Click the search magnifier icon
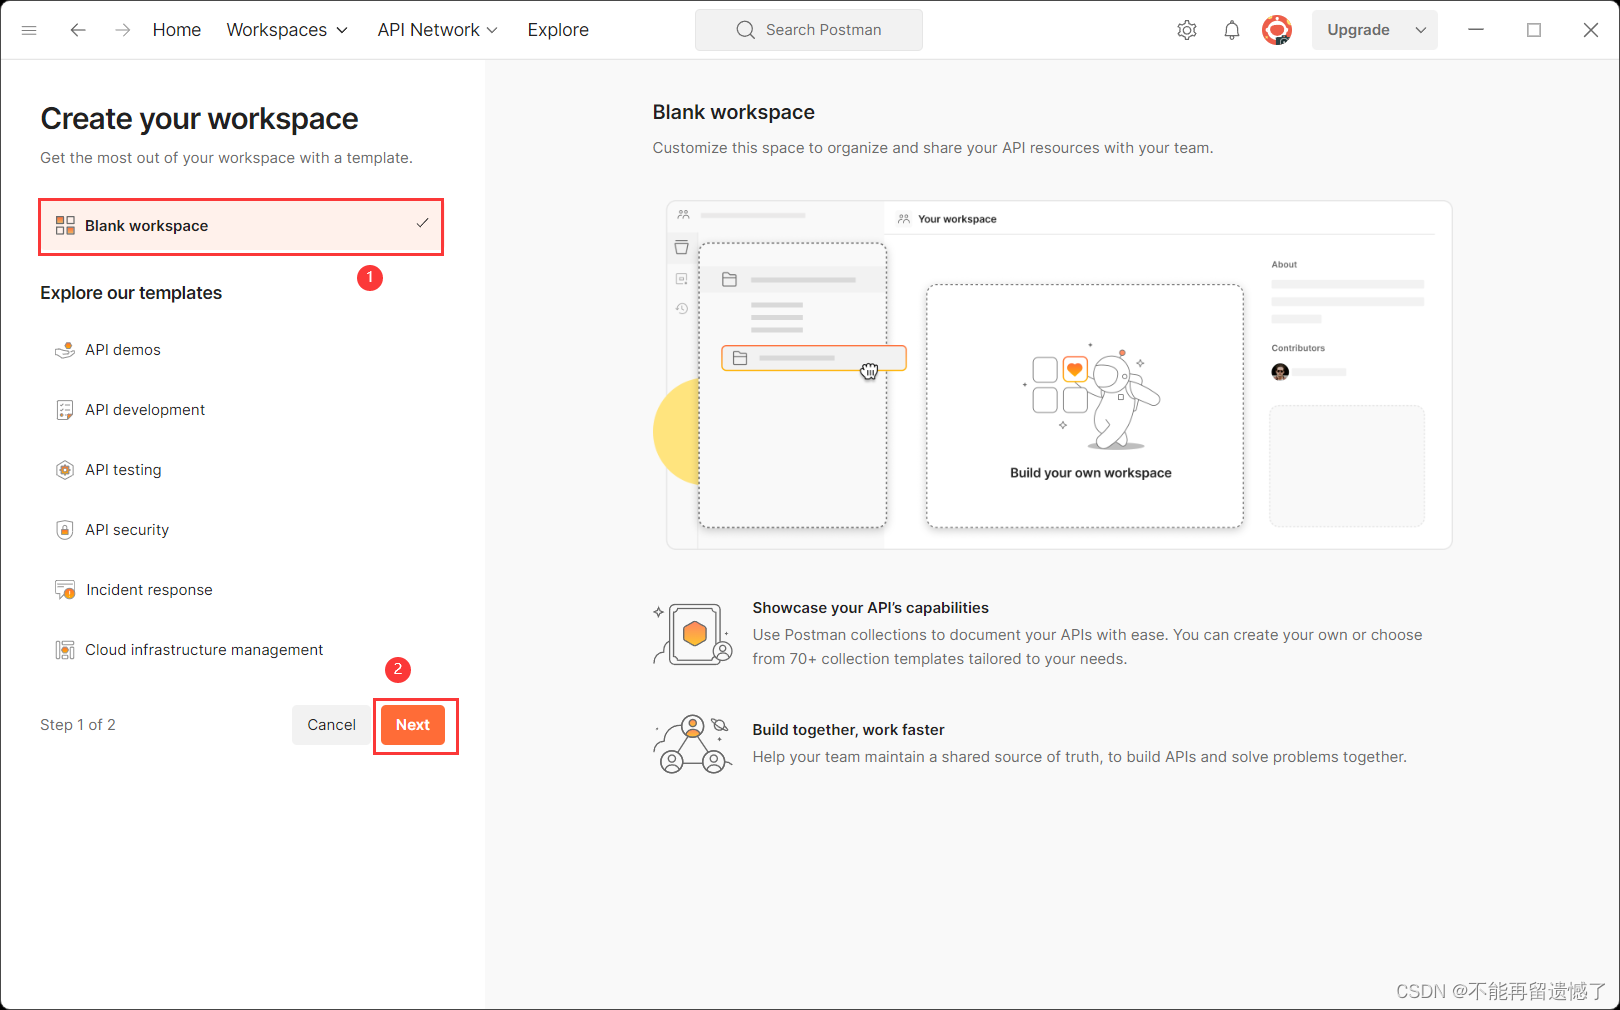The image size is (1620, 1010). tap(745, 30)
